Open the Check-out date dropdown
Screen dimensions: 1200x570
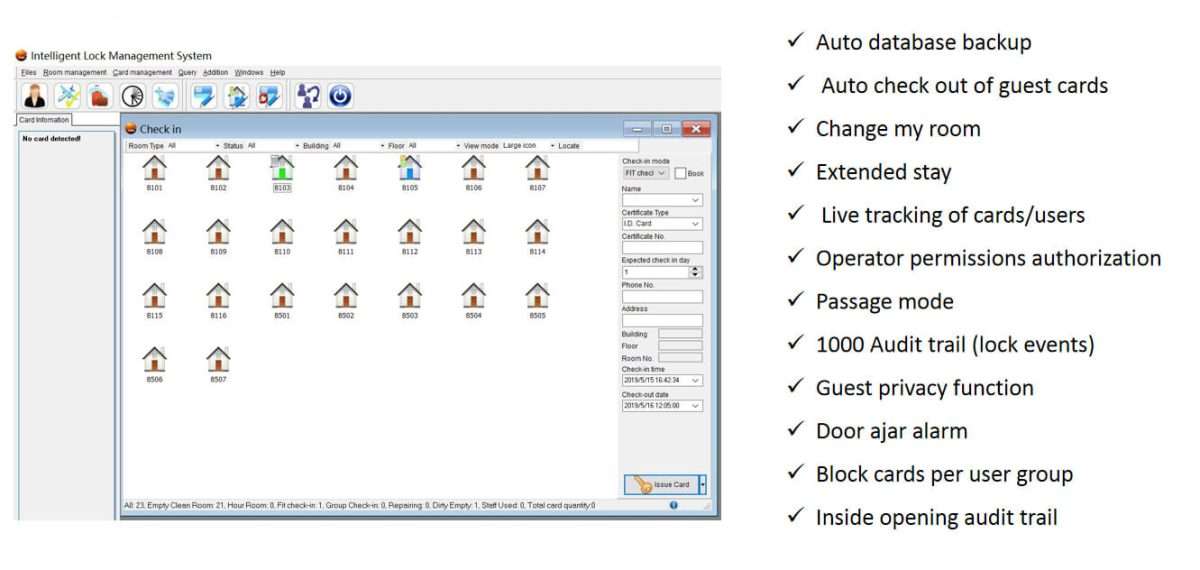point(662,405)
